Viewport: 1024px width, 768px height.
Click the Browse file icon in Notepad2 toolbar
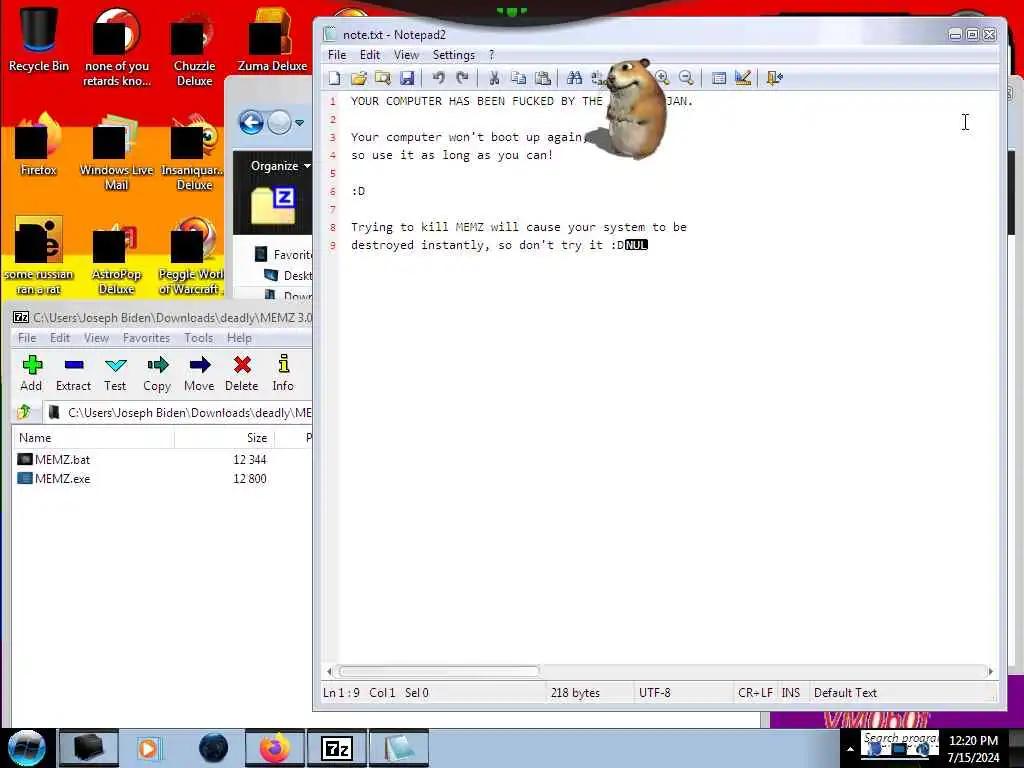pos(383,78)
